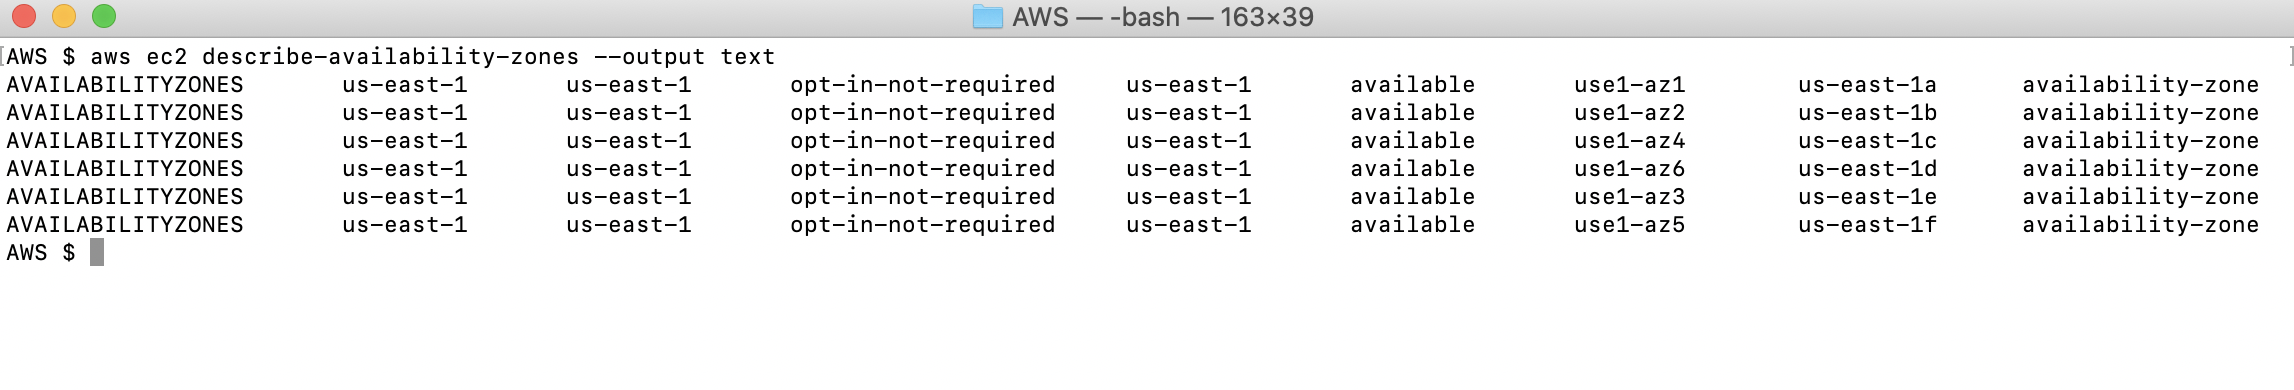Image resolution: width=2294 pixels, height=390 pixels.
Task: Click the us-east-1c zone name
Action: pos(1867,141)
